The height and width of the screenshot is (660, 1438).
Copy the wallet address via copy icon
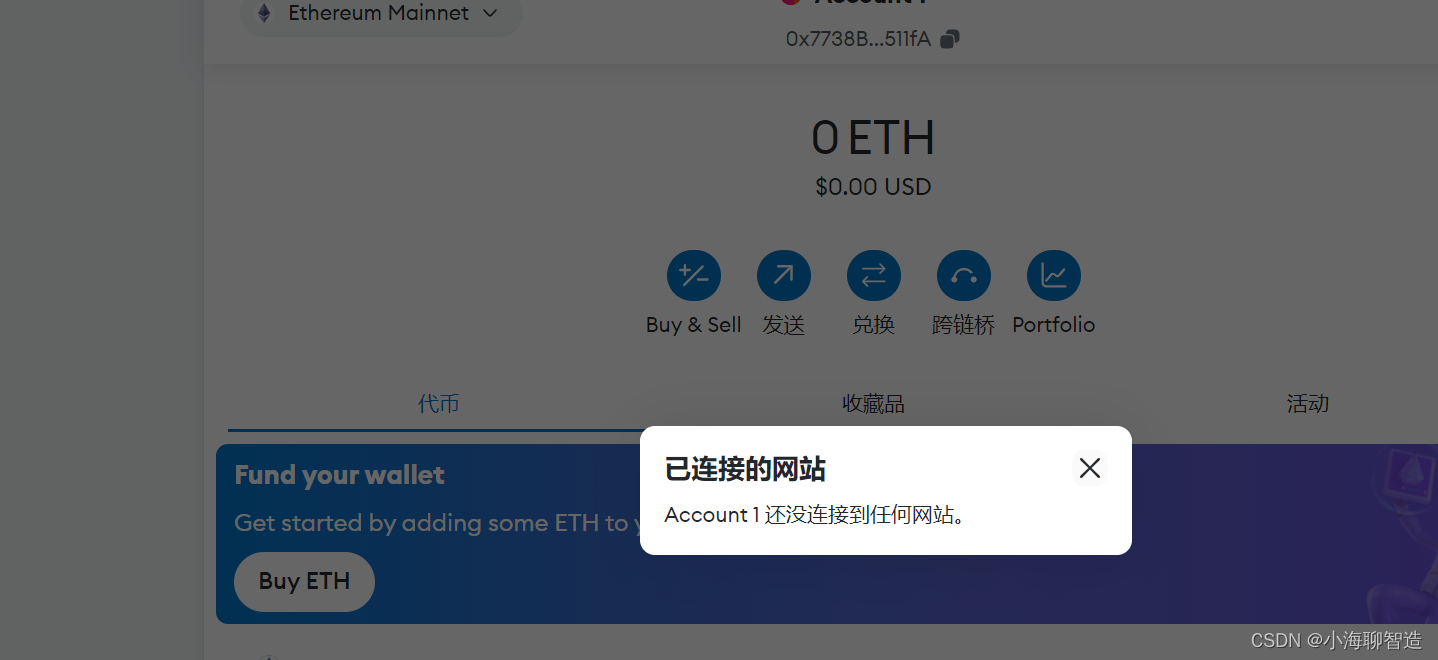(x=950, y=39)
